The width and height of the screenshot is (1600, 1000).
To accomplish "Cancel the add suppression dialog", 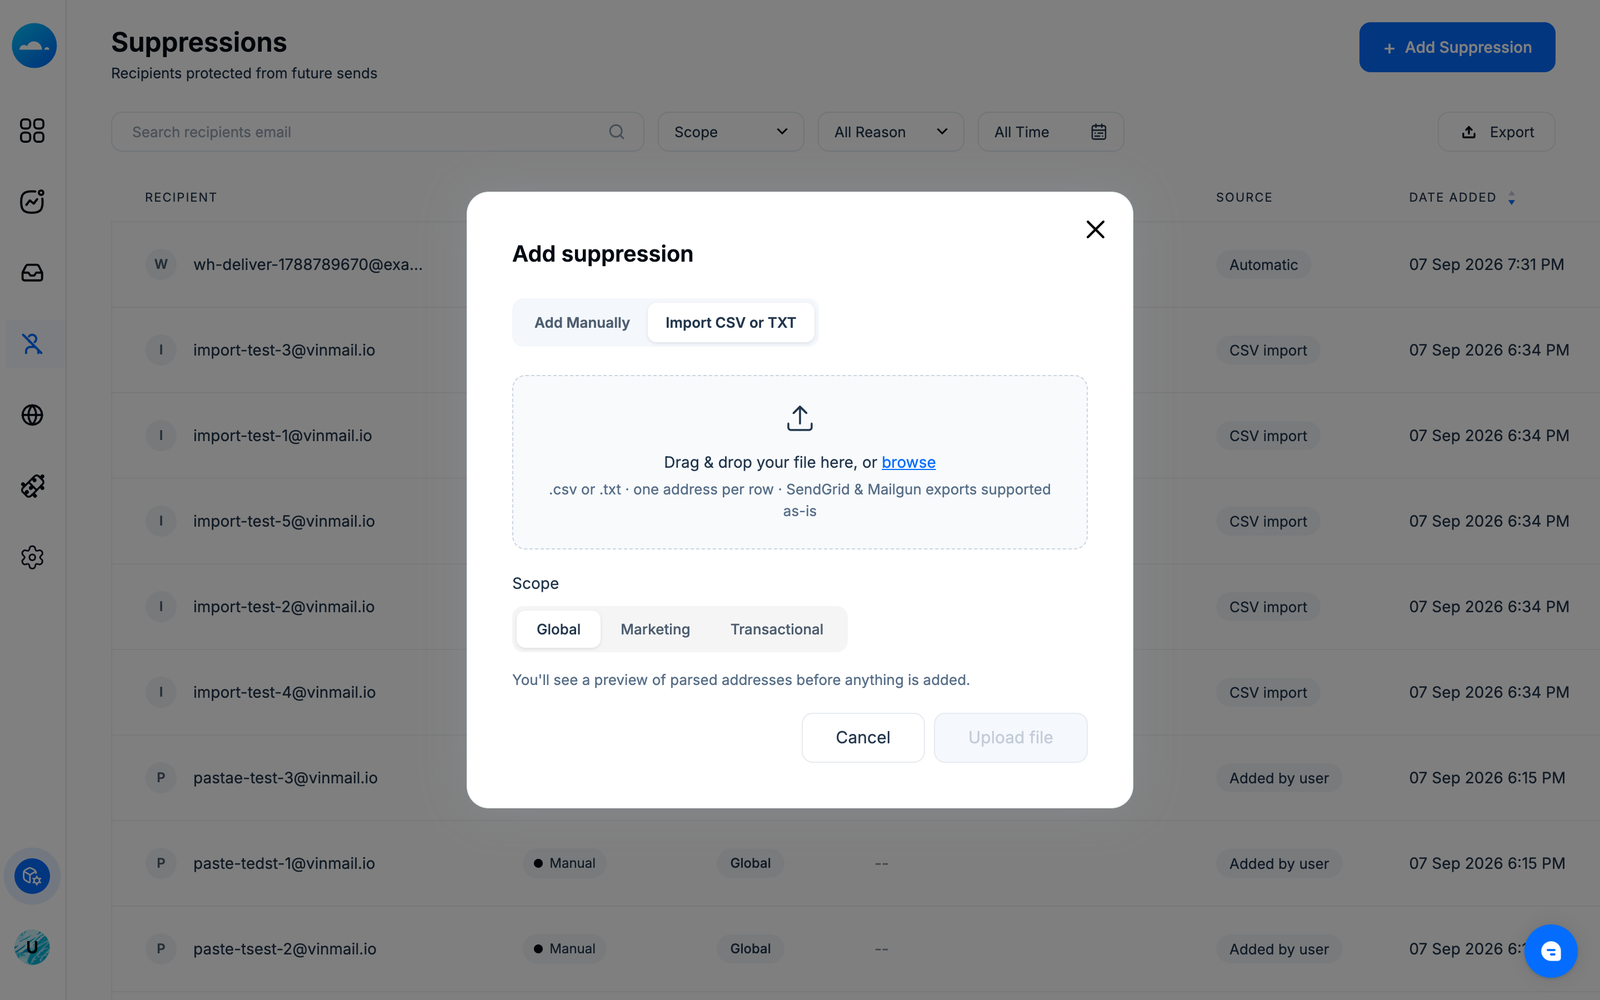I will coord(863,738).
